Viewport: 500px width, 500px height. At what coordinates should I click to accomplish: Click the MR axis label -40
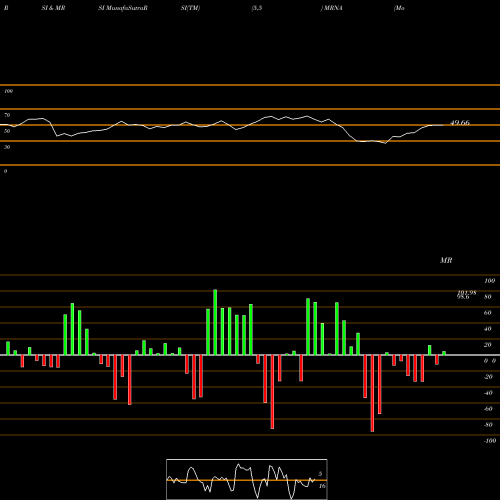coord(488,393)
